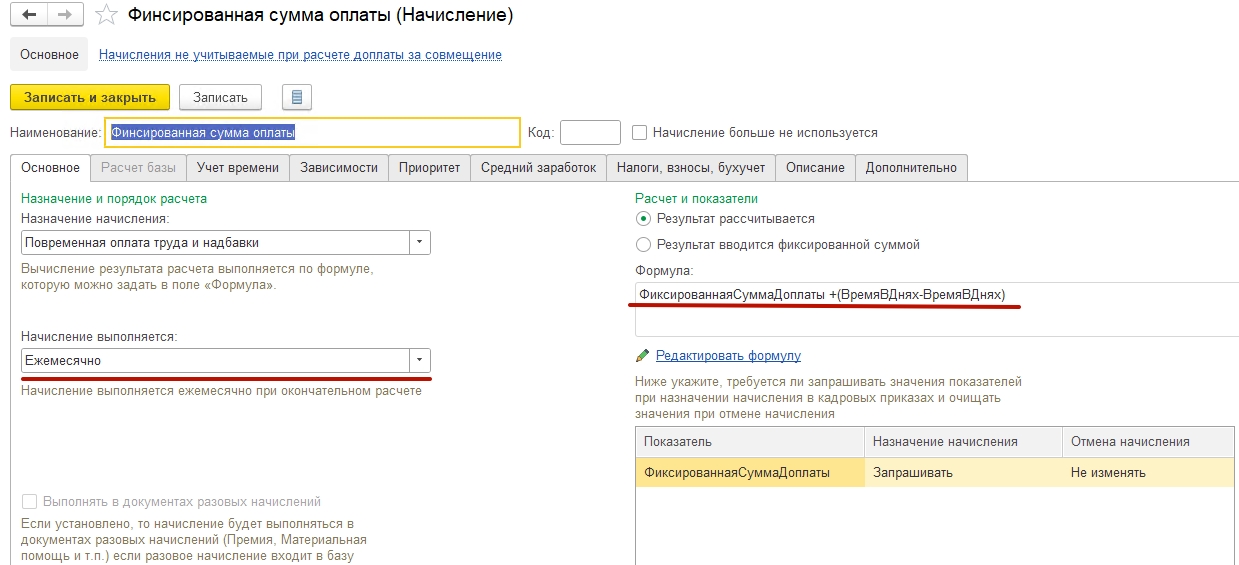Go to 'Налоги, взносы, бухучет' tab
Image resolution: width=1239 pixels, height=565 pixels.
pyautogui.click(x=690, y=168)
